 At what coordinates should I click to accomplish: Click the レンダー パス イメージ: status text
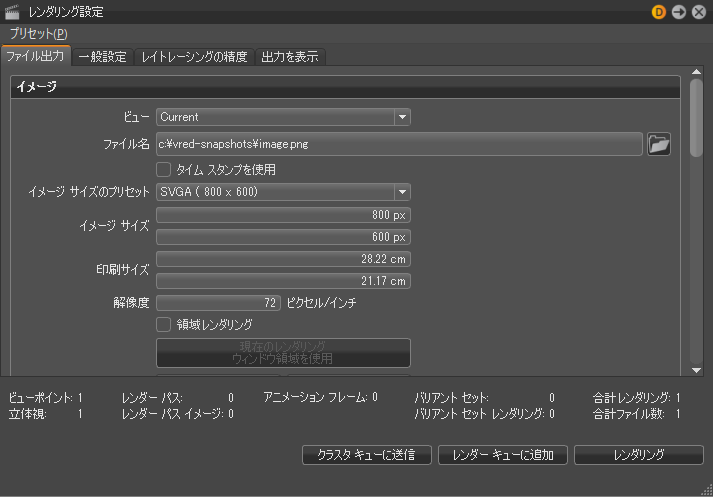pyautogui.click(x=173, y=414)
